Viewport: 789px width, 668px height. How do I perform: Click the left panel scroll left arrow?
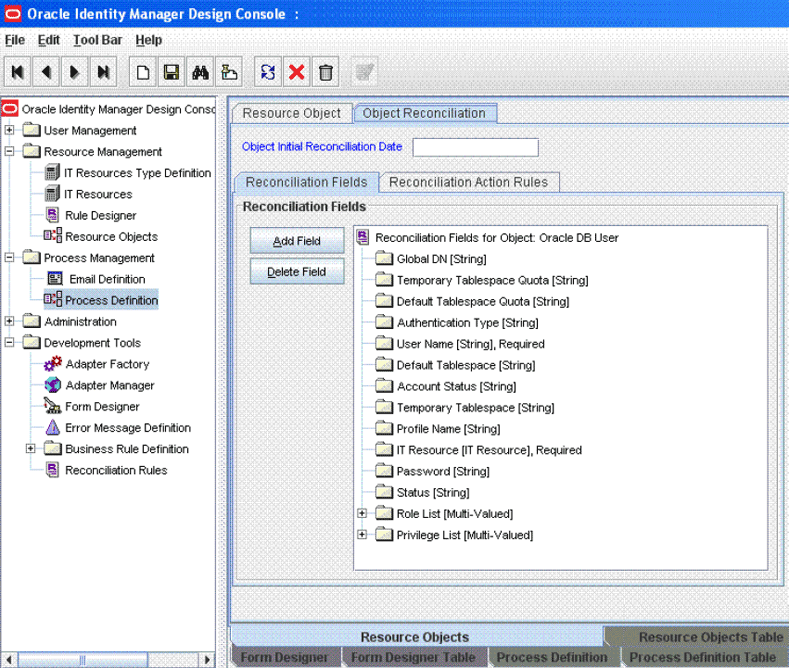pyautogui.click(x=9, y=659)
